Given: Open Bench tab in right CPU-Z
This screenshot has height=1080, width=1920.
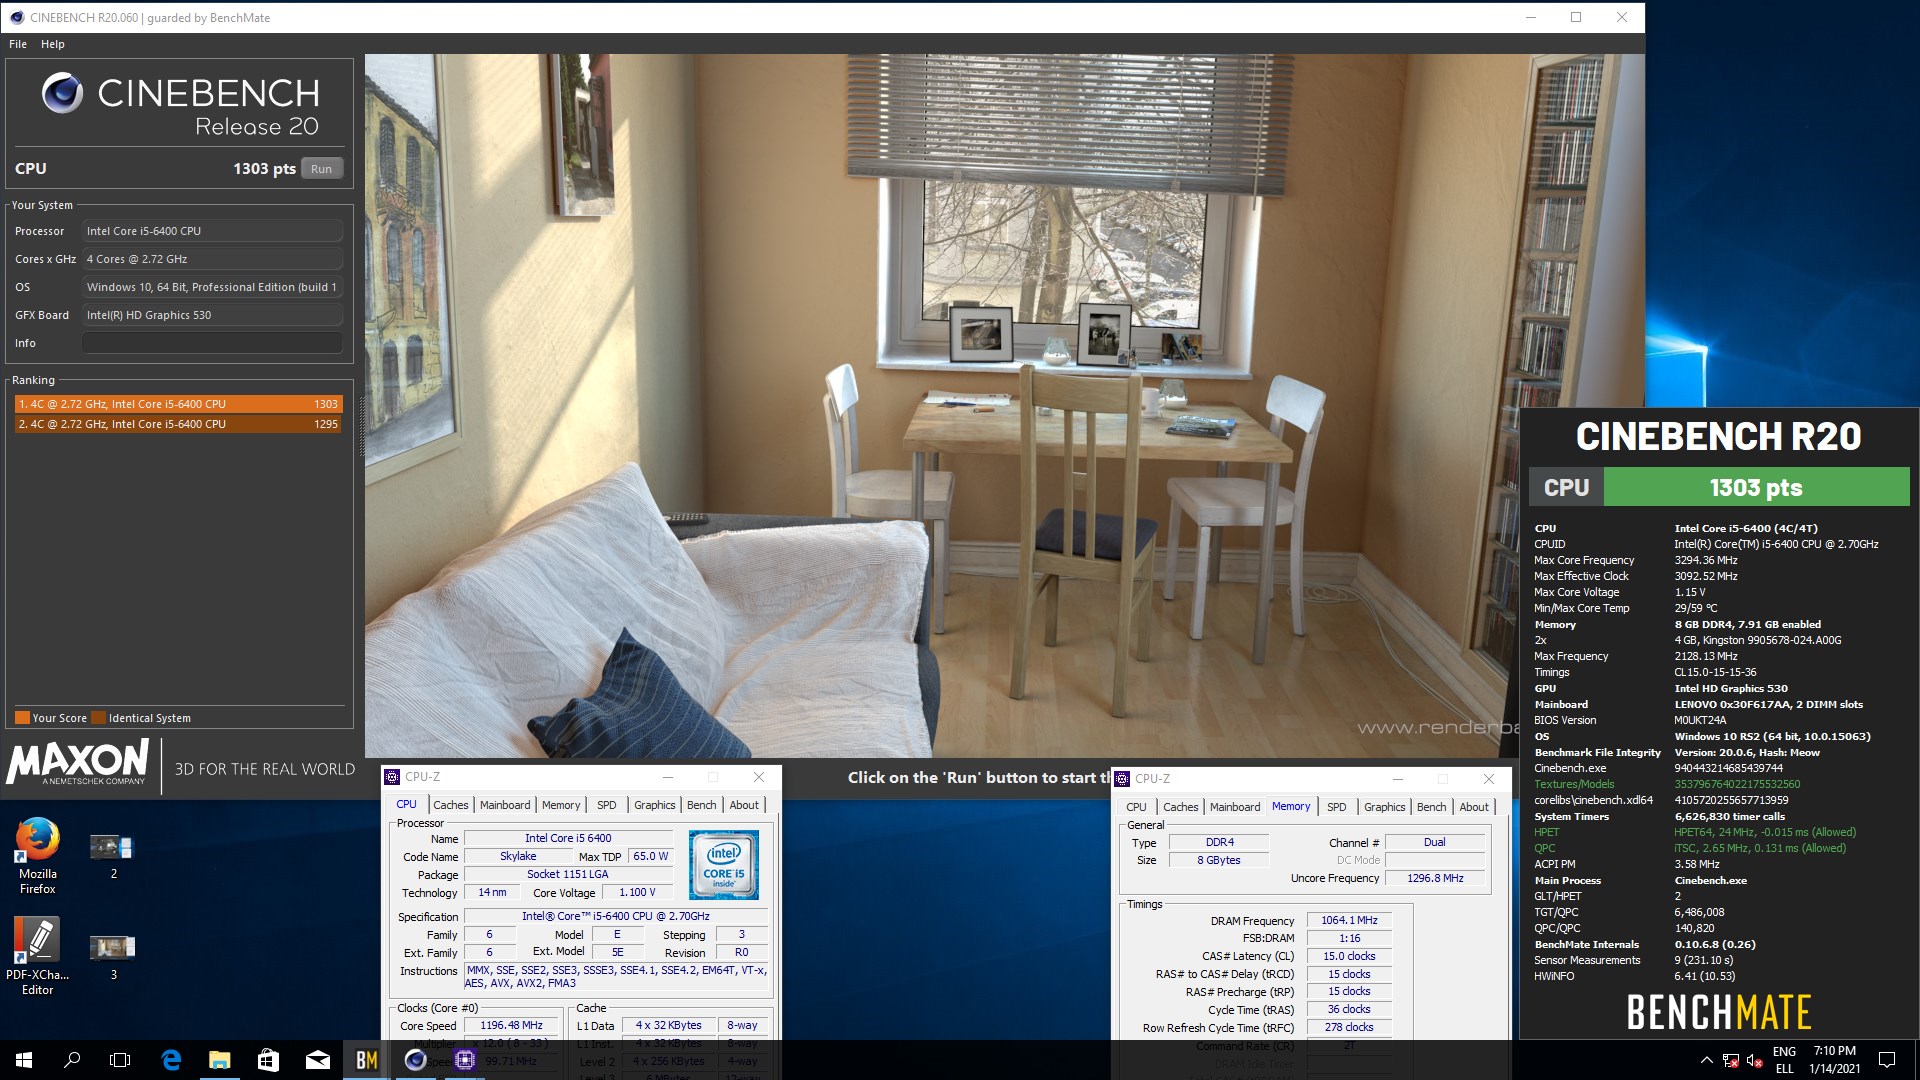Looking at the screenshot, I should pyautogui.click(x=1431, y=807).
